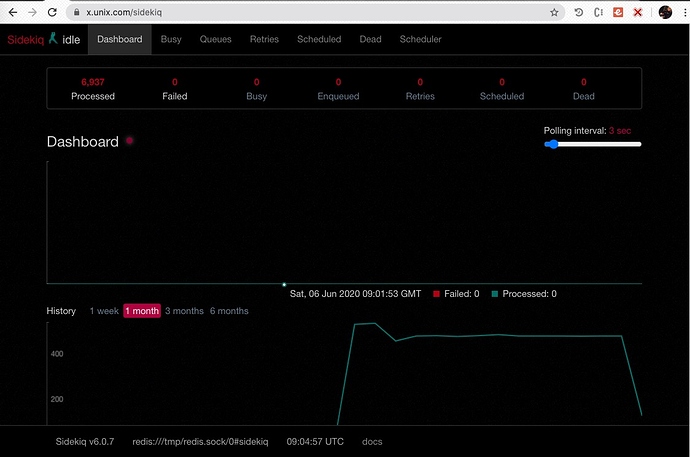Viewport: 690px width, 457px height.
Task: Click the red Failed legend swatch
Action: 436,294
